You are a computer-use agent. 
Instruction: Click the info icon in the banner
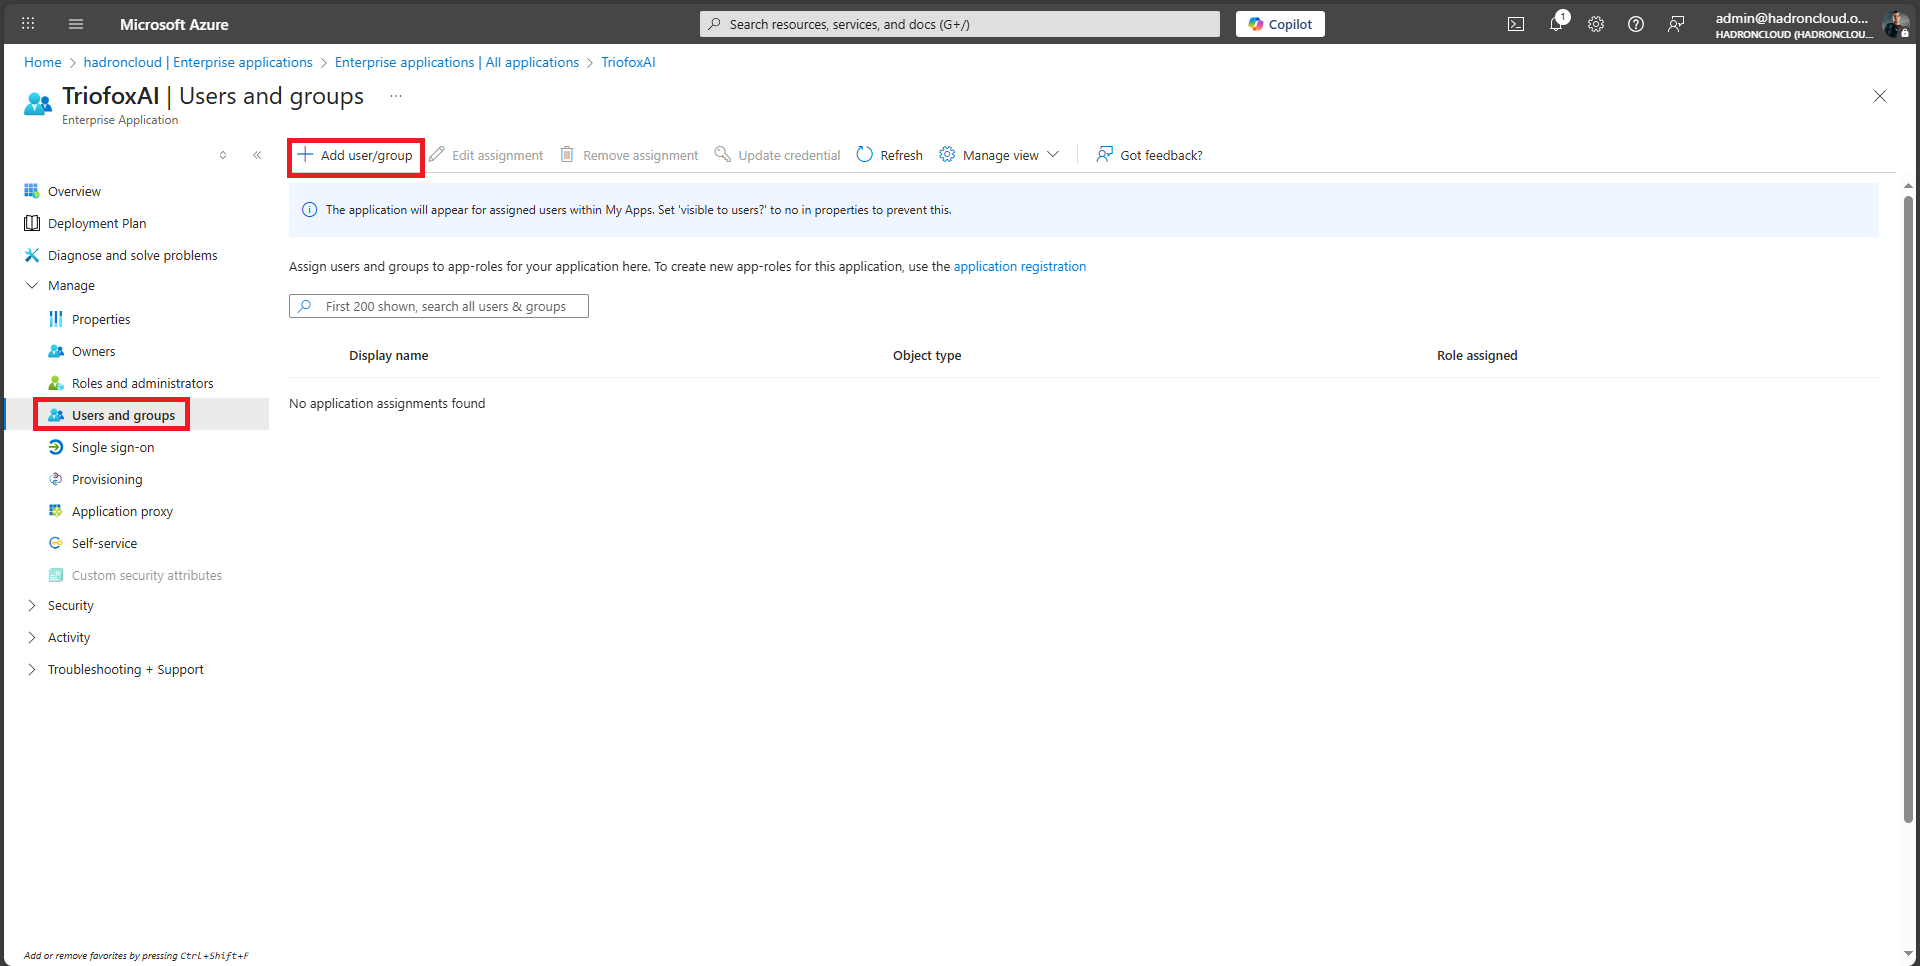[x=309, y=210]
